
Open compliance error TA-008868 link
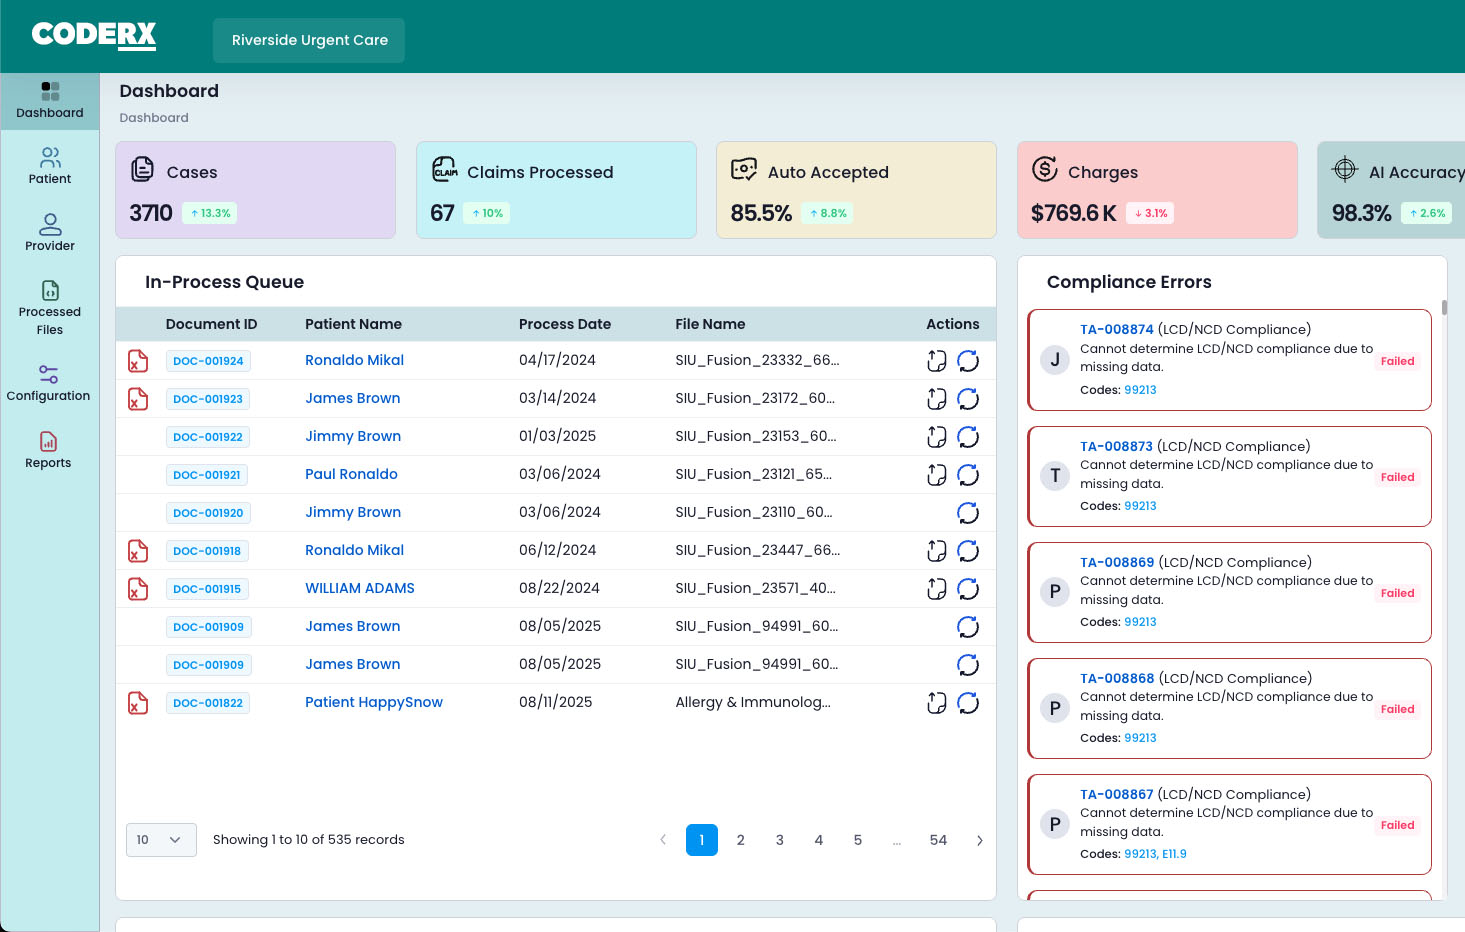pos(1117,678)
